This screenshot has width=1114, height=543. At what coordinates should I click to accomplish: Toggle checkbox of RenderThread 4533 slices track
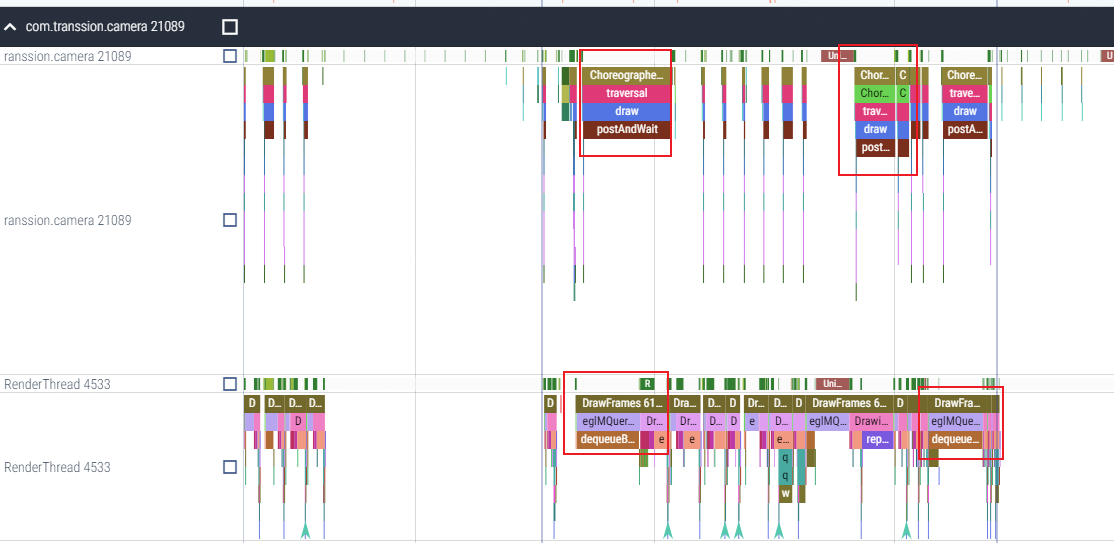point(229,467)
